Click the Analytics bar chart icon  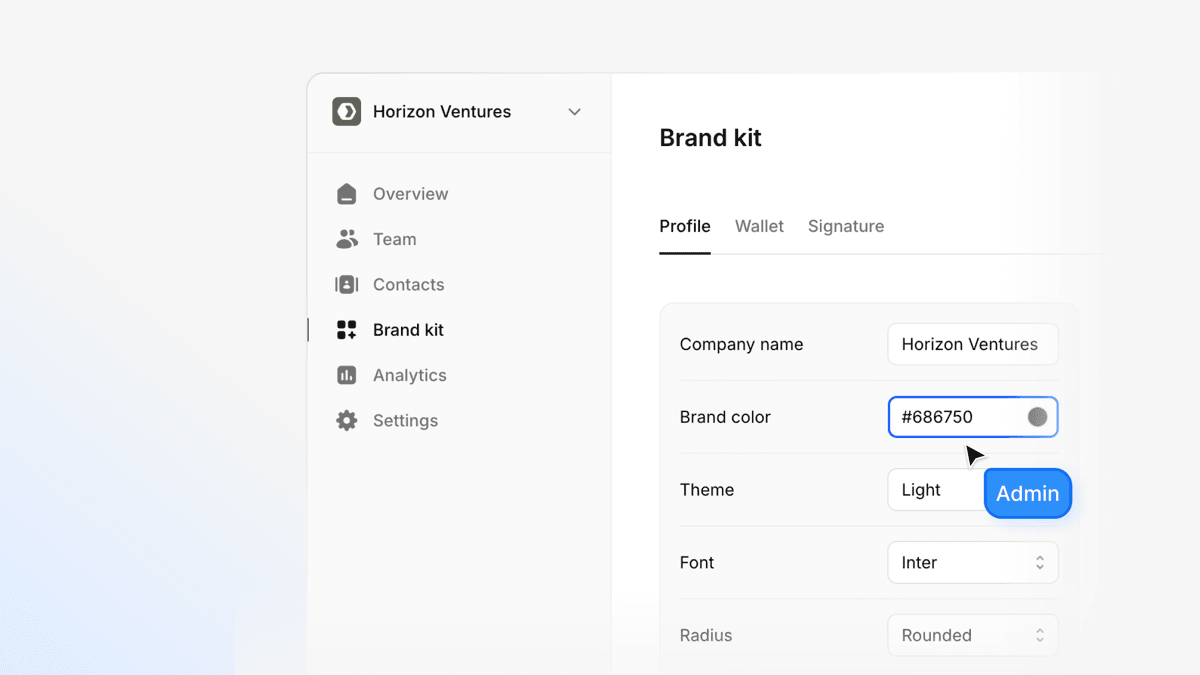coord(346,375)
